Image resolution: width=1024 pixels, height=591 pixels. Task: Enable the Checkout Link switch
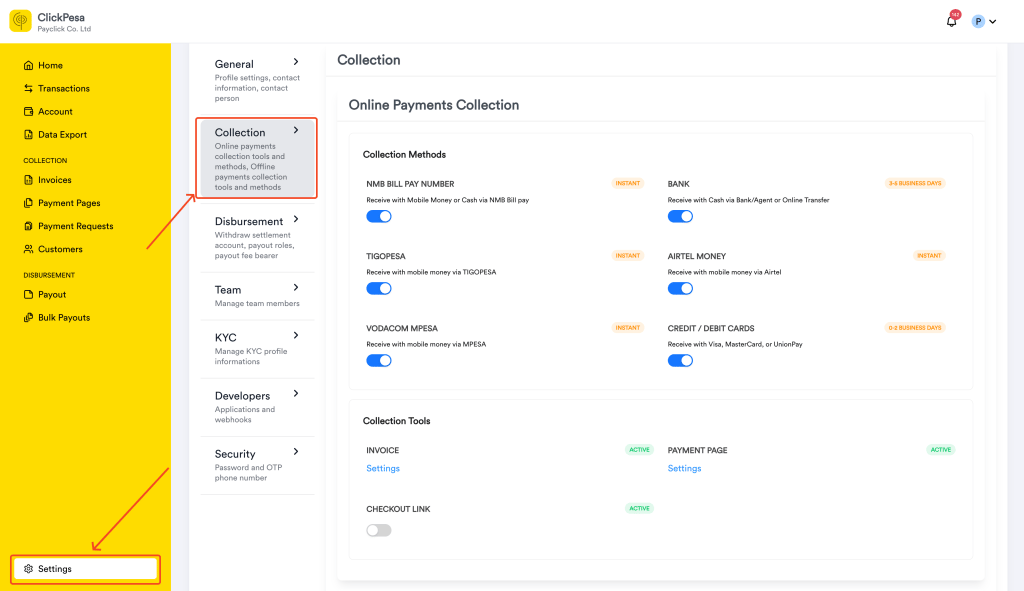coord(379,530)
